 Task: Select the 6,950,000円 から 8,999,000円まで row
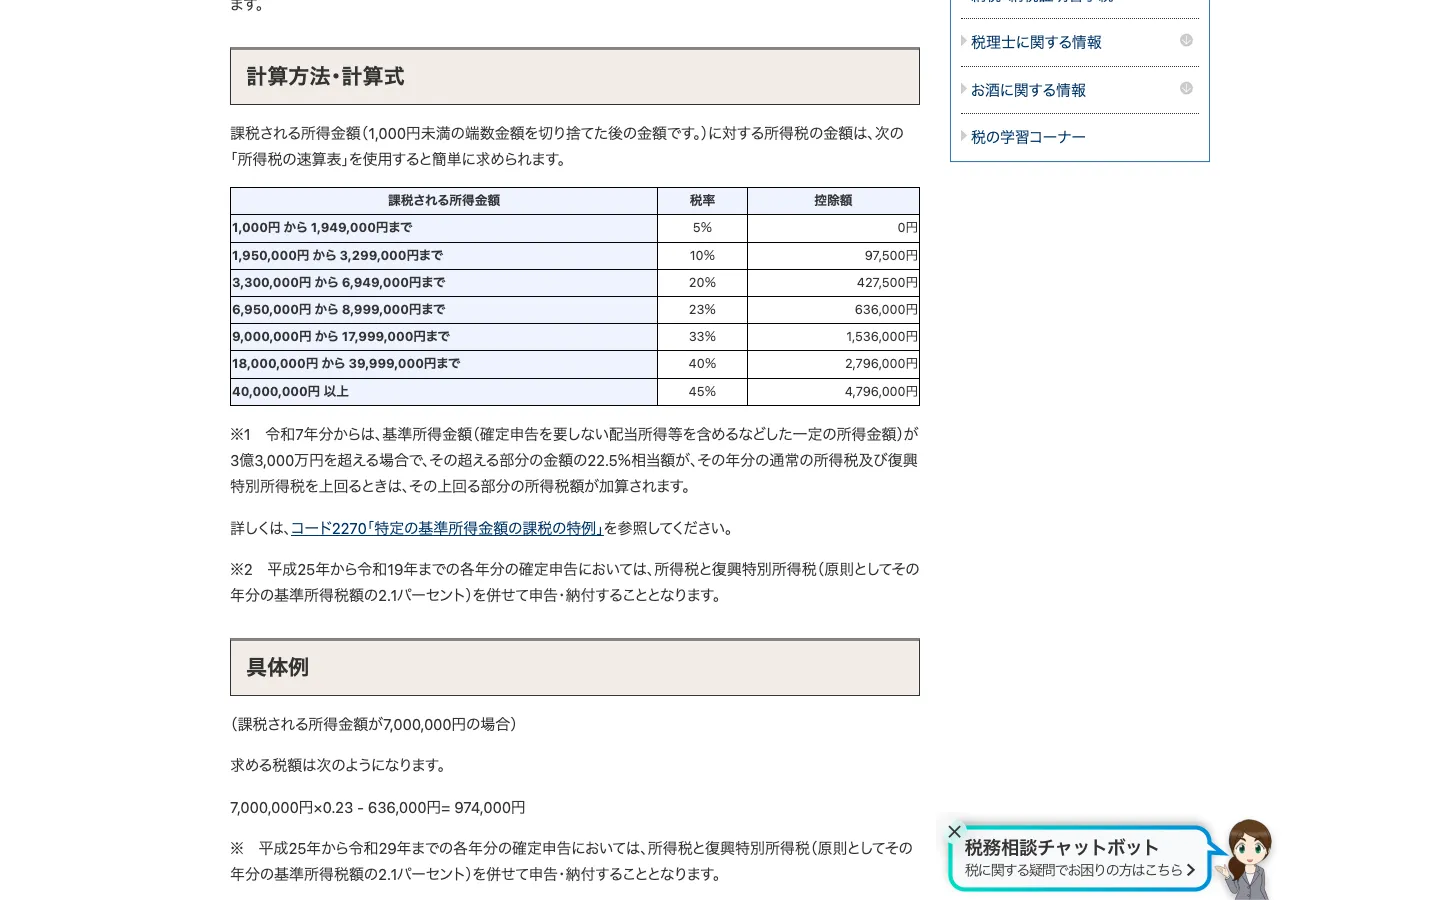[x=575, y=310]
